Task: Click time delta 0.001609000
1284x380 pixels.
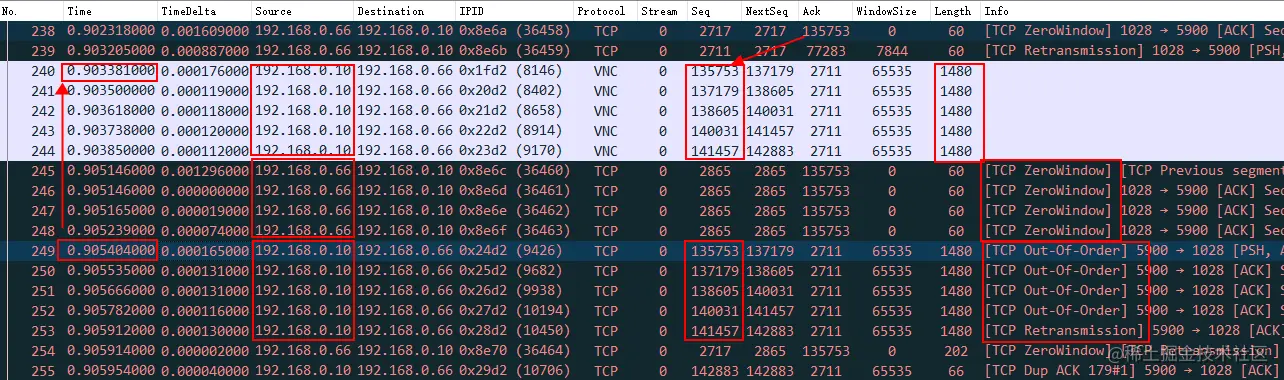Action: [x=205, y=31]
